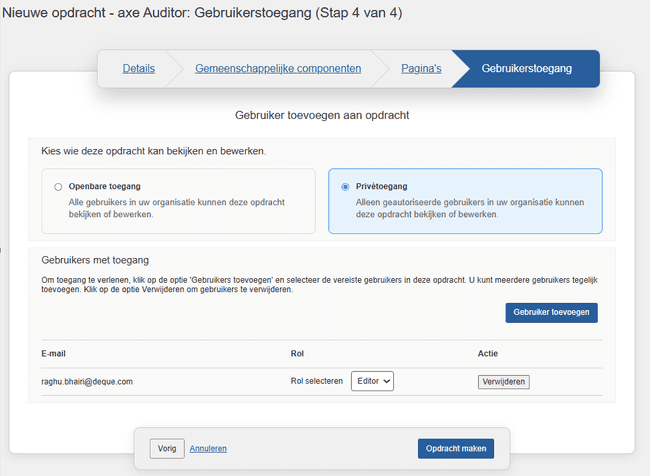Screen dimensions: 650x476
Task: Click the Vorig button
Action: pyautogui.click(x=167, y=449)
